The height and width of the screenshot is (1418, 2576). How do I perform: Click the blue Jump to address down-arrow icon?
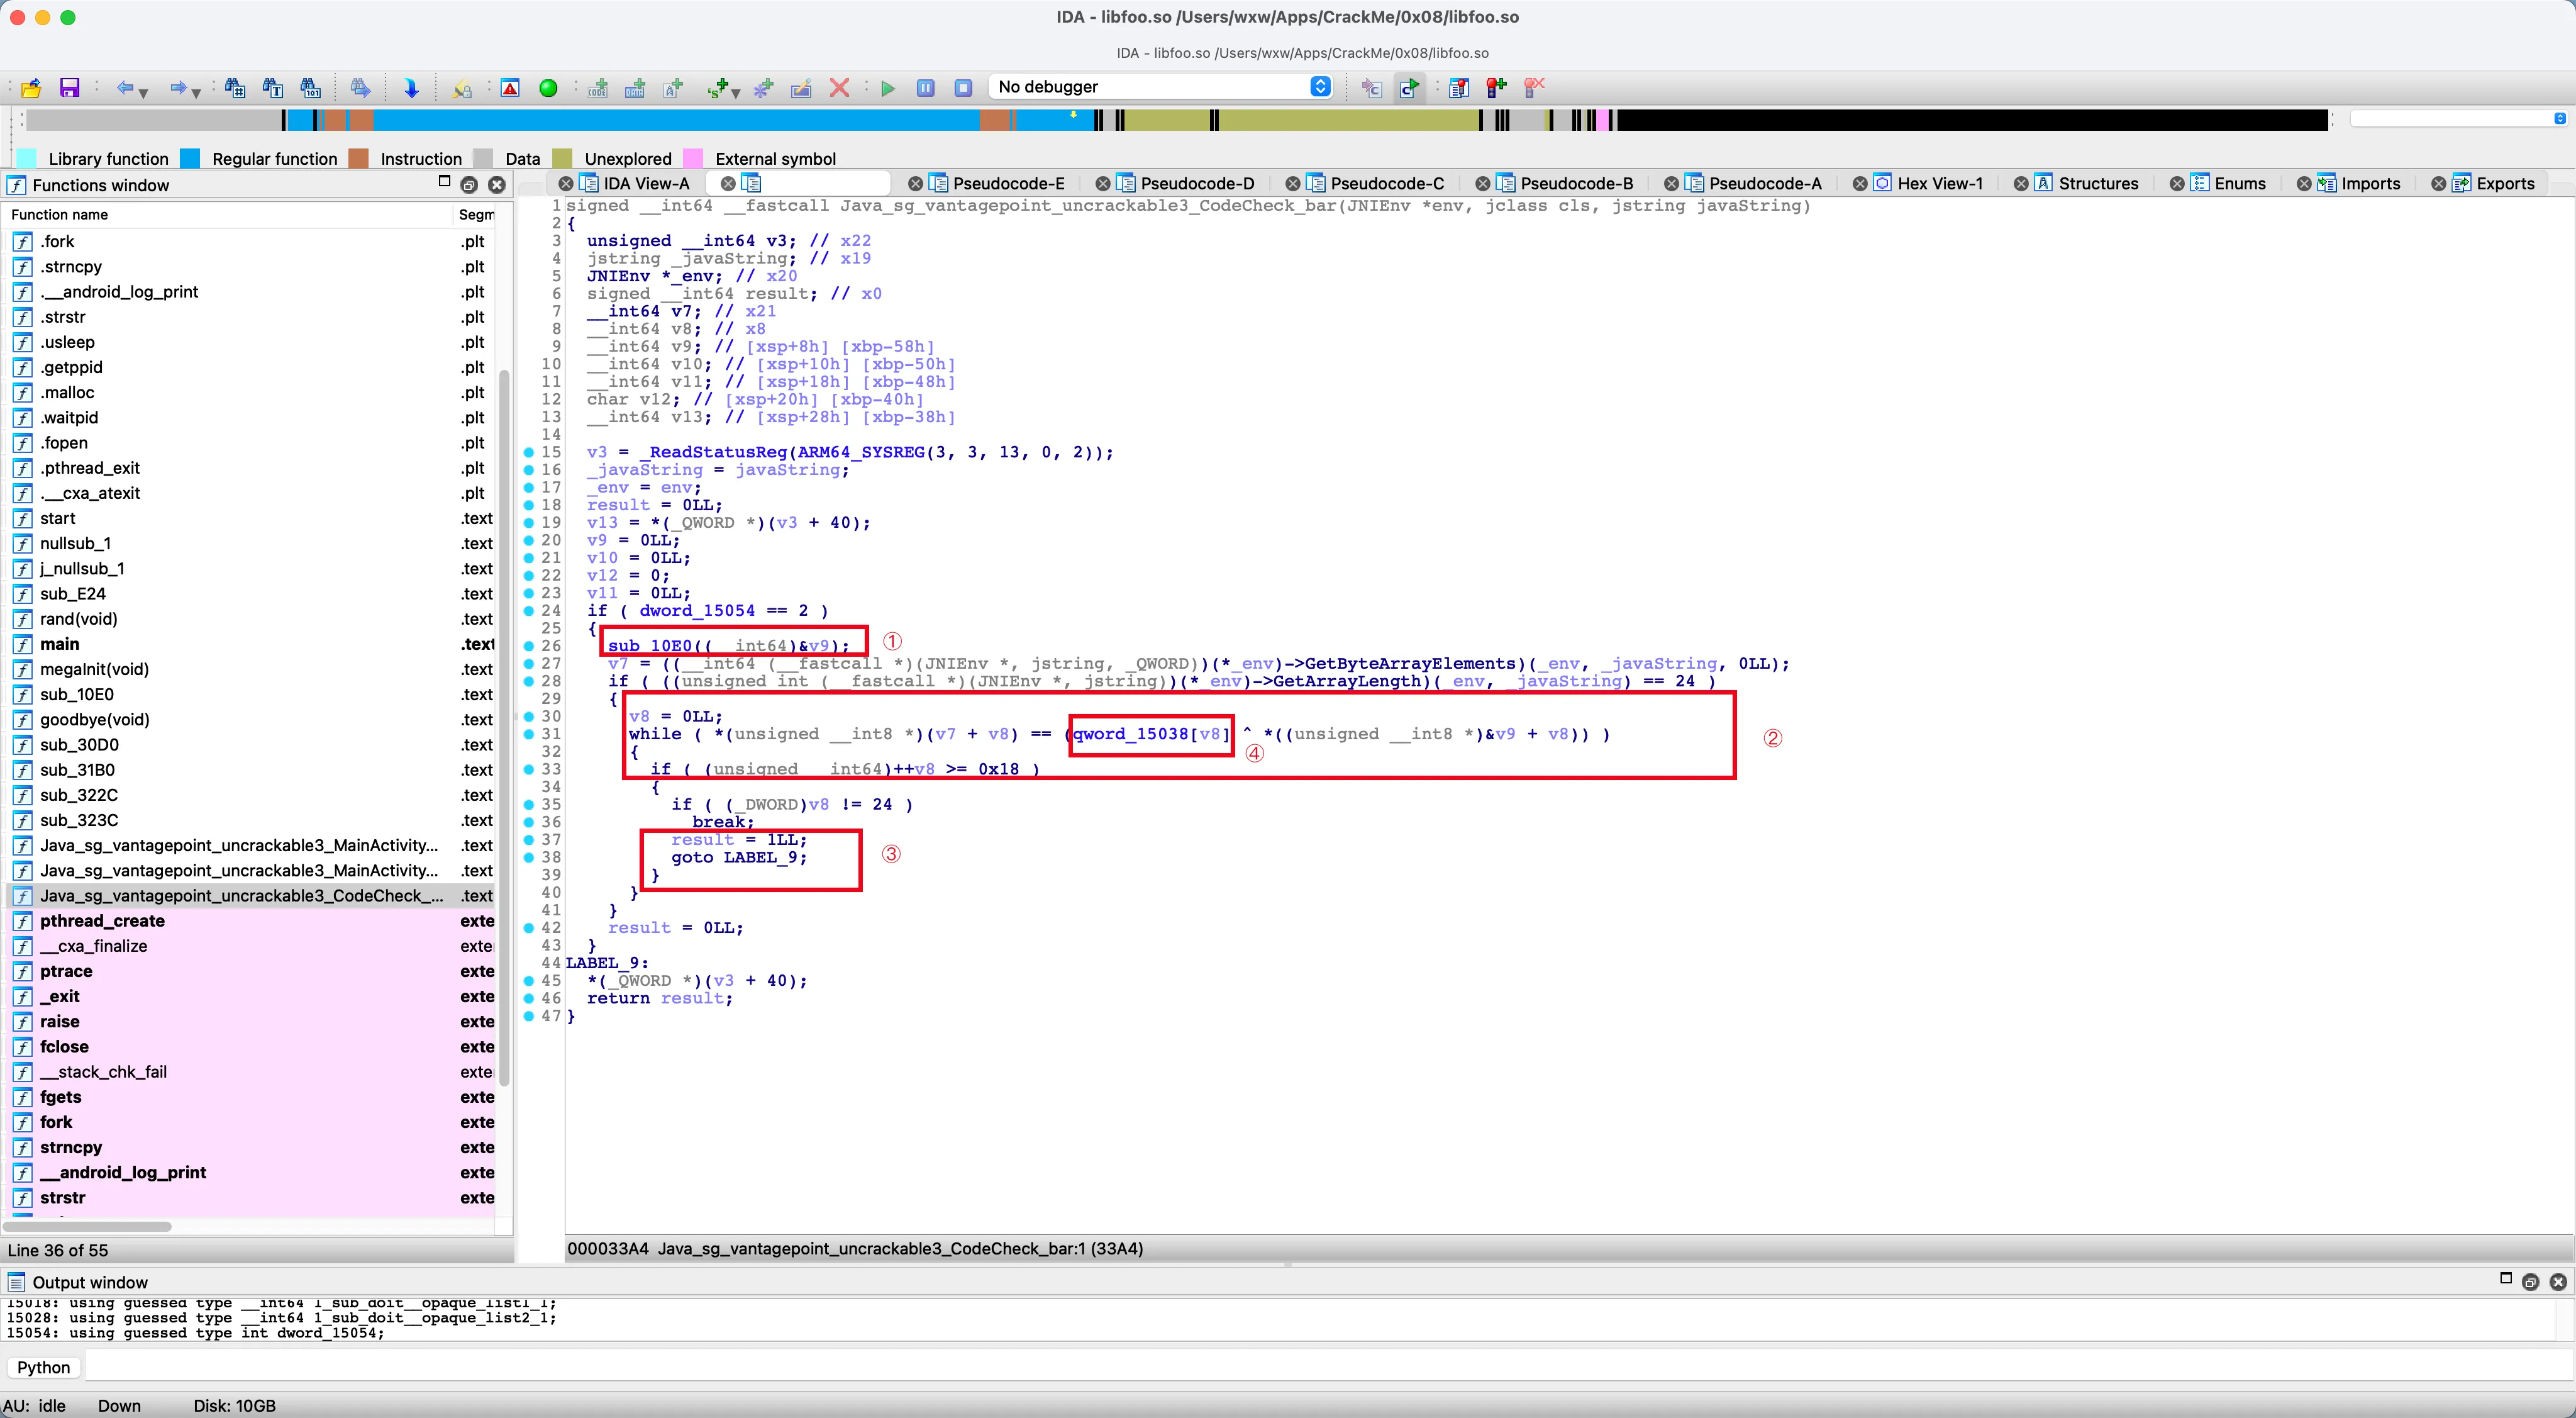pos(411,88)
